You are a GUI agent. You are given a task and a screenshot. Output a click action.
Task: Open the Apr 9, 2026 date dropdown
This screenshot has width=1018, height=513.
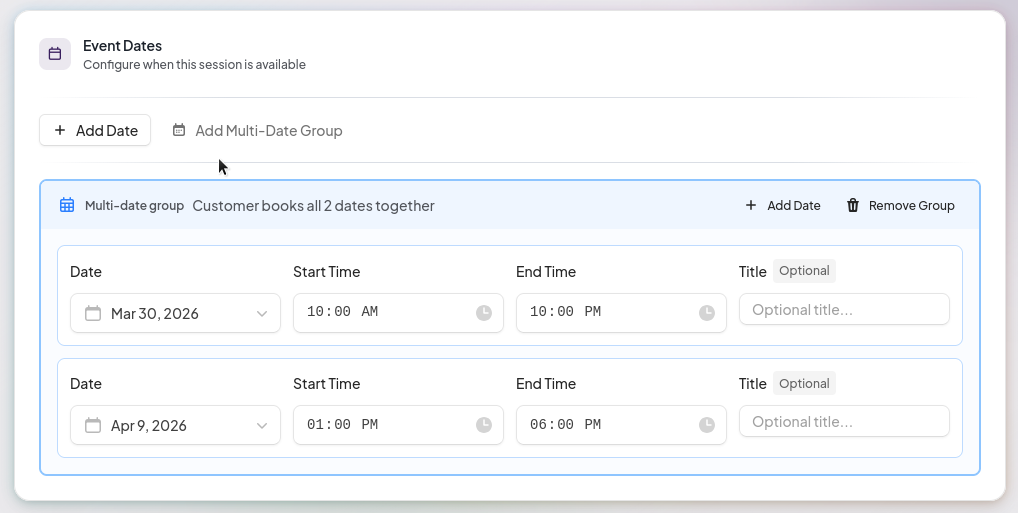[175, 425]
